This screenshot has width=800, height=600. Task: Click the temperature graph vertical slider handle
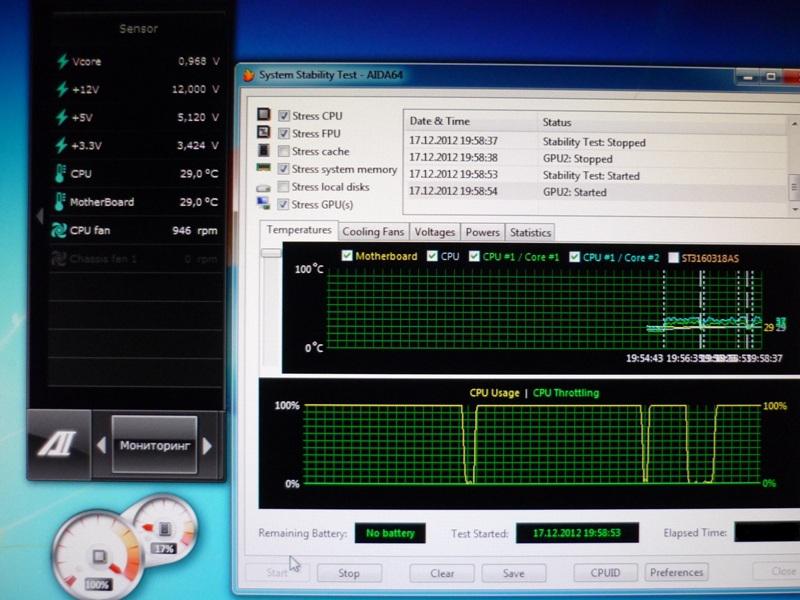click(x=271, y=253)
